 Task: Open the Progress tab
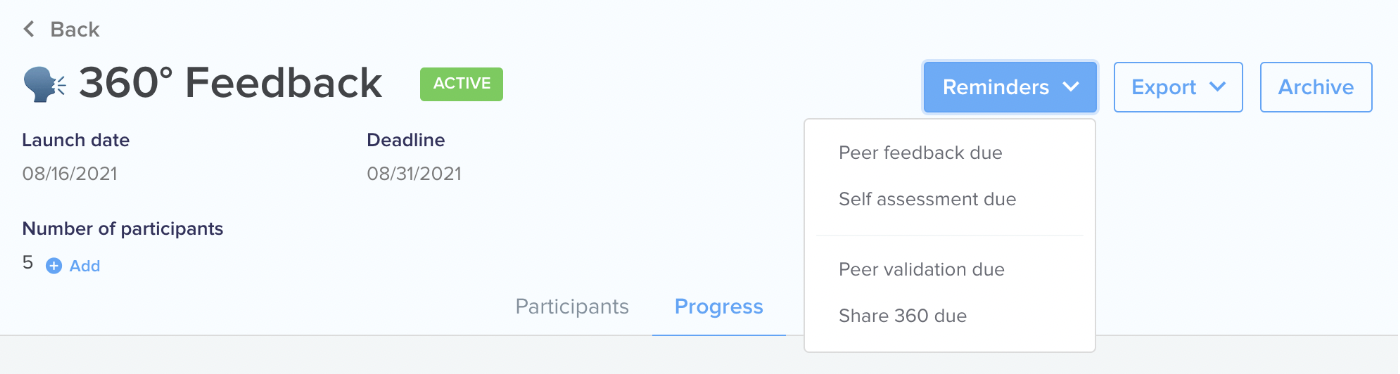(719, 306)
